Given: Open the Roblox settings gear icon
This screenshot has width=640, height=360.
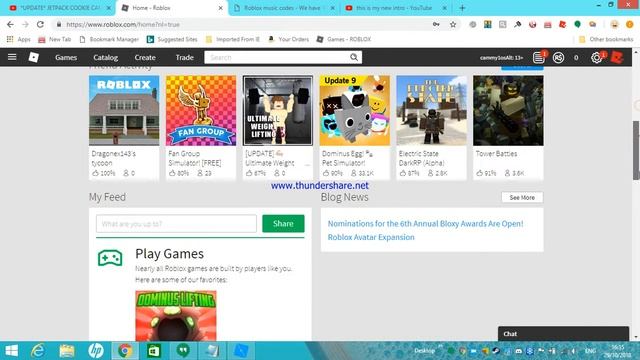Looking at the screenshot, I should (596, 58).
